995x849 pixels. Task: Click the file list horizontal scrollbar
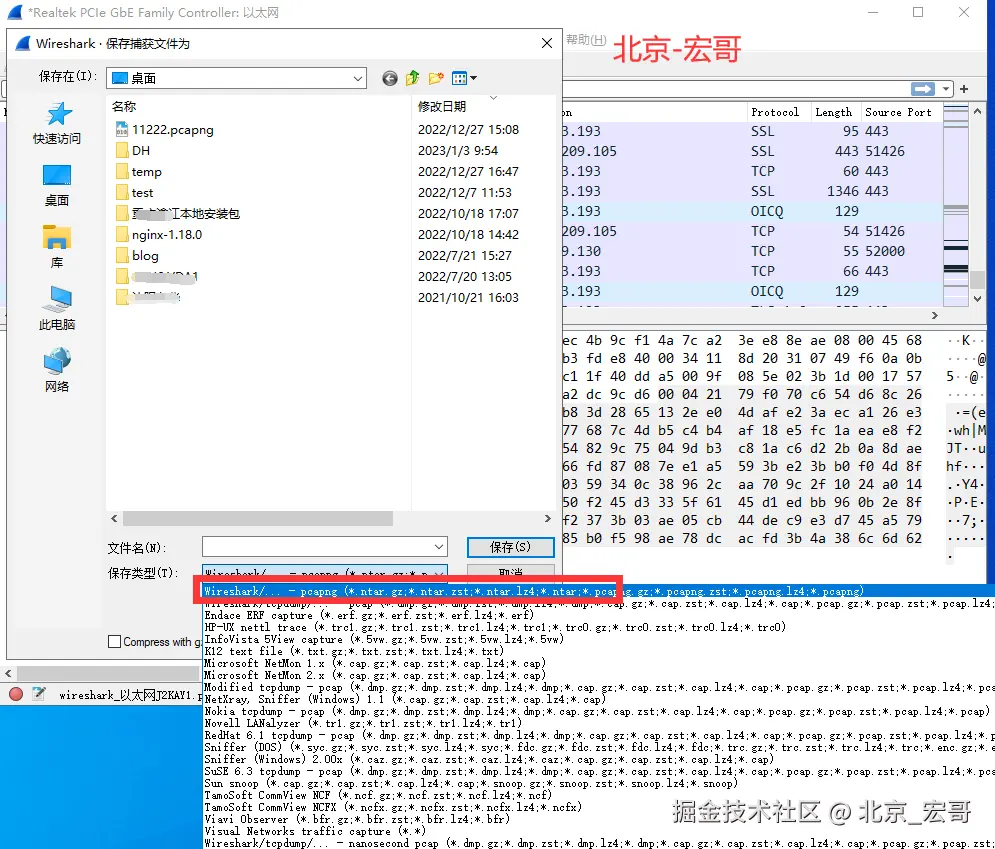258,518
